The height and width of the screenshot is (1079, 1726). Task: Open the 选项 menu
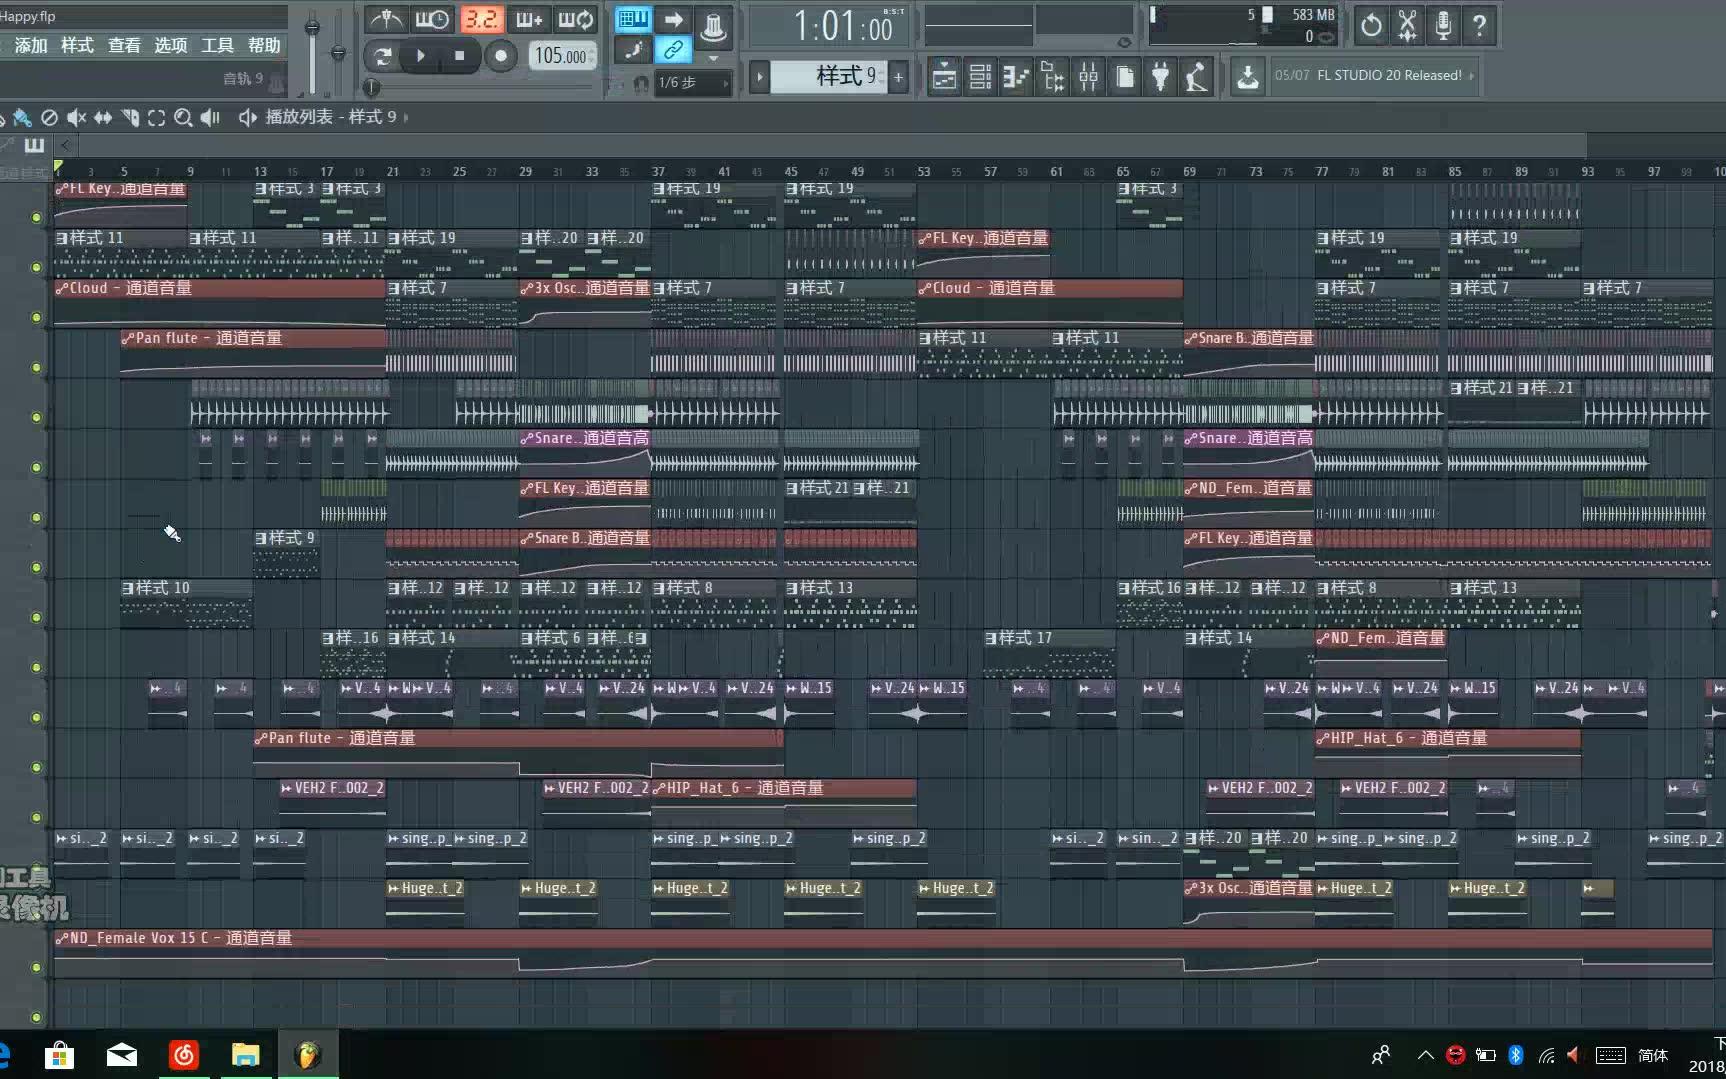click(170, 45)
